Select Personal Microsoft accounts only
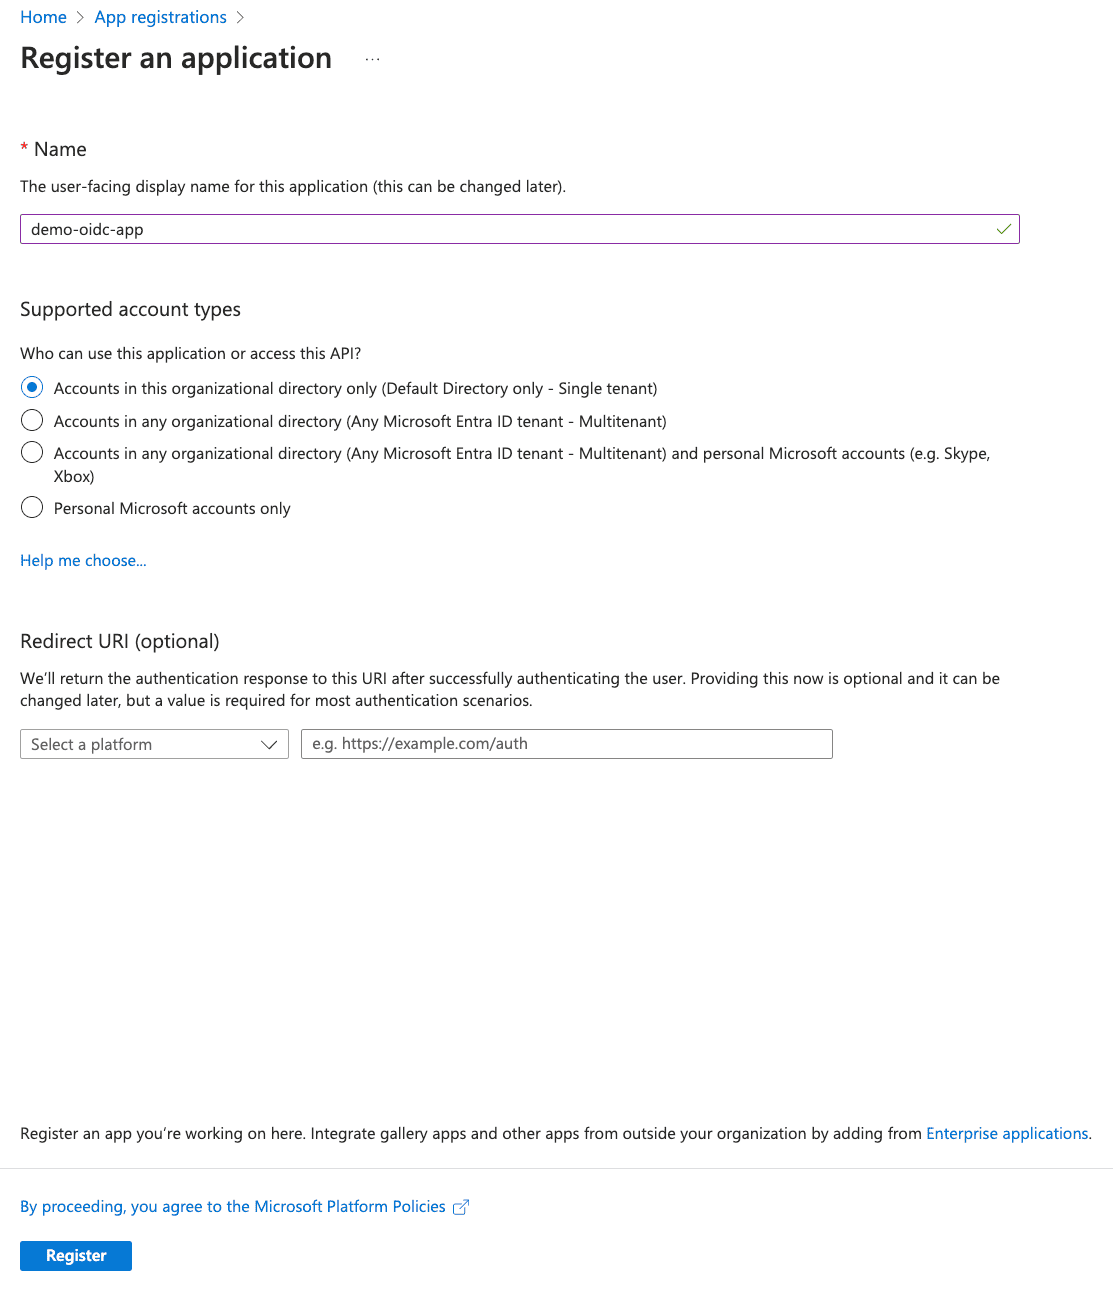 31,507
